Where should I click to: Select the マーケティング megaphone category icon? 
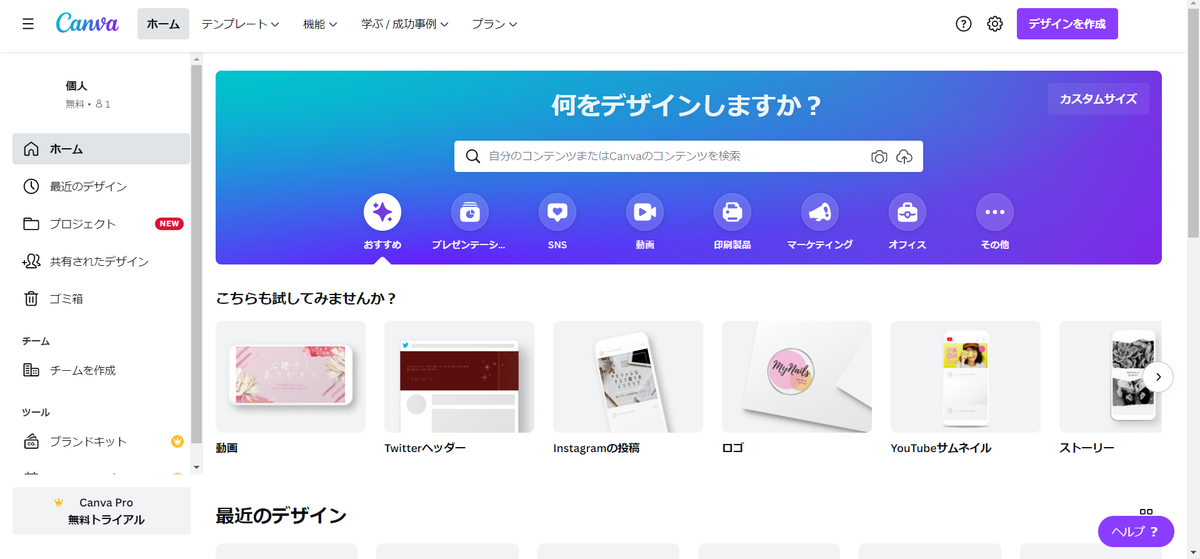pos(820,212)
